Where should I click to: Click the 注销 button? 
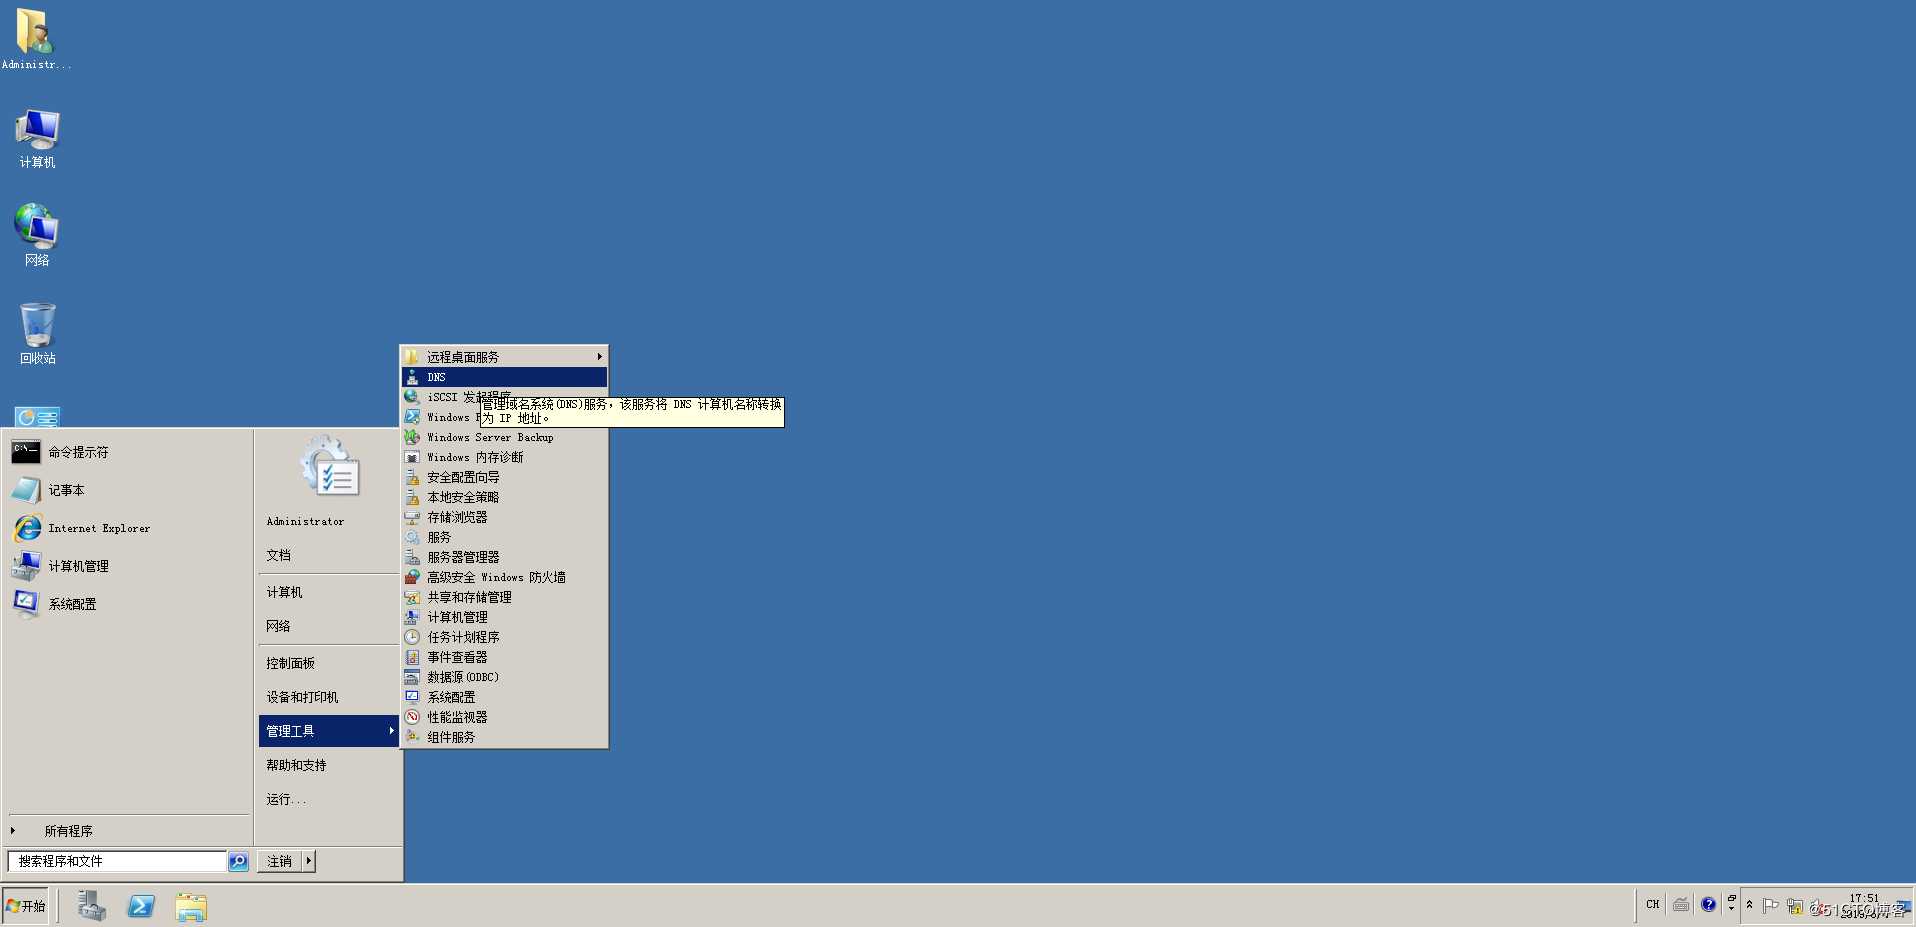279,861
